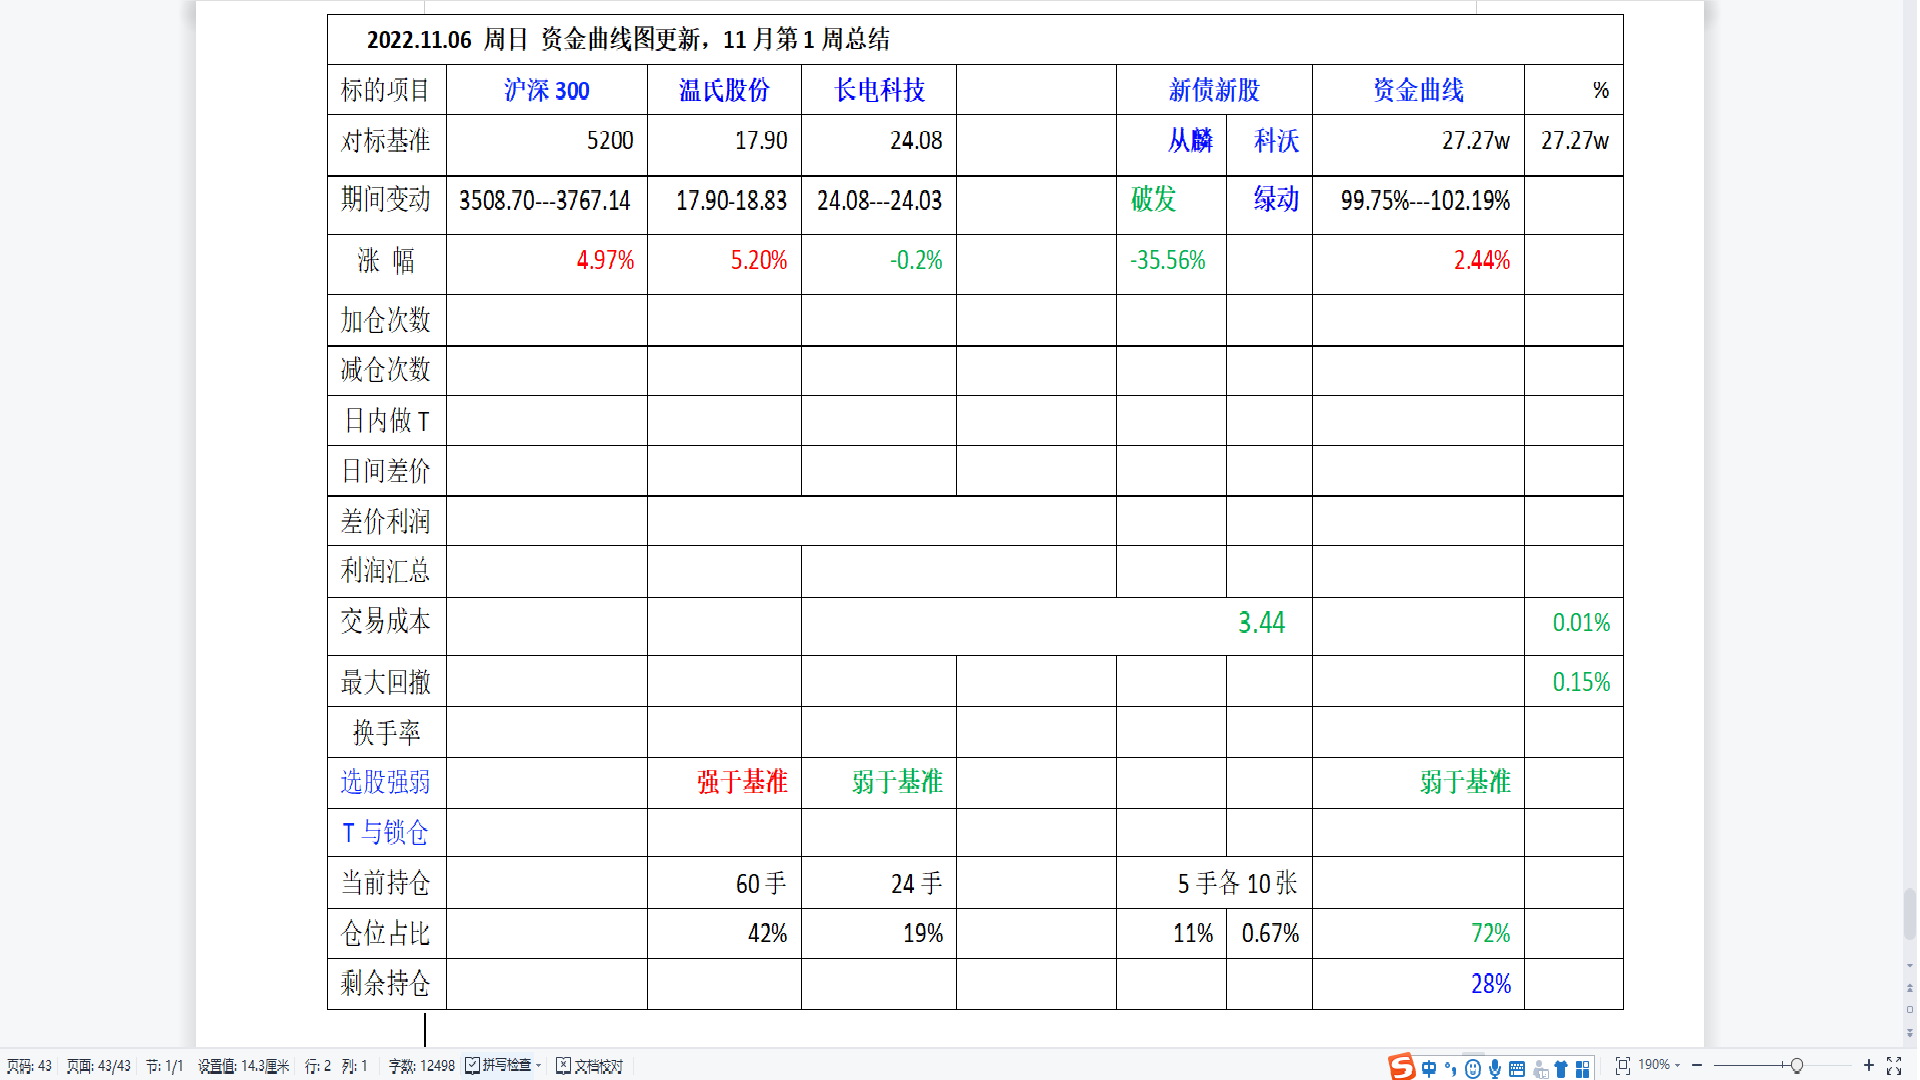Open the Sogou soft keyboard icon
The height and width of the screenshot is (1080, 1920).
pyautogui.click(x=1517, y=1068)
